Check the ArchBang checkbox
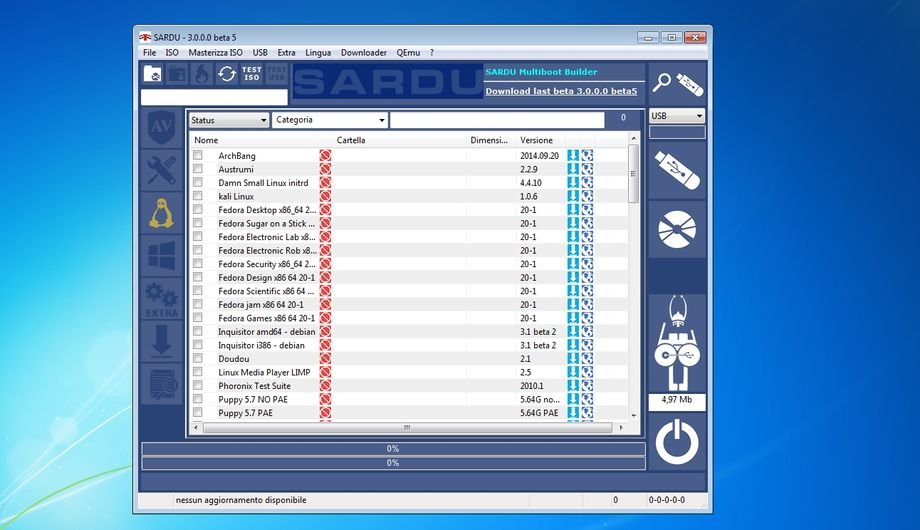Image resolution: width=920 pixels, height=530 pixels. (198, 156)
